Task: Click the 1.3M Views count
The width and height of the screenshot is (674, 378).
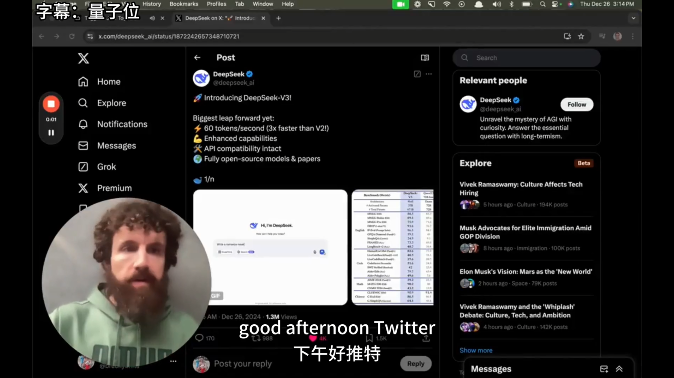Action: (281, 317)
